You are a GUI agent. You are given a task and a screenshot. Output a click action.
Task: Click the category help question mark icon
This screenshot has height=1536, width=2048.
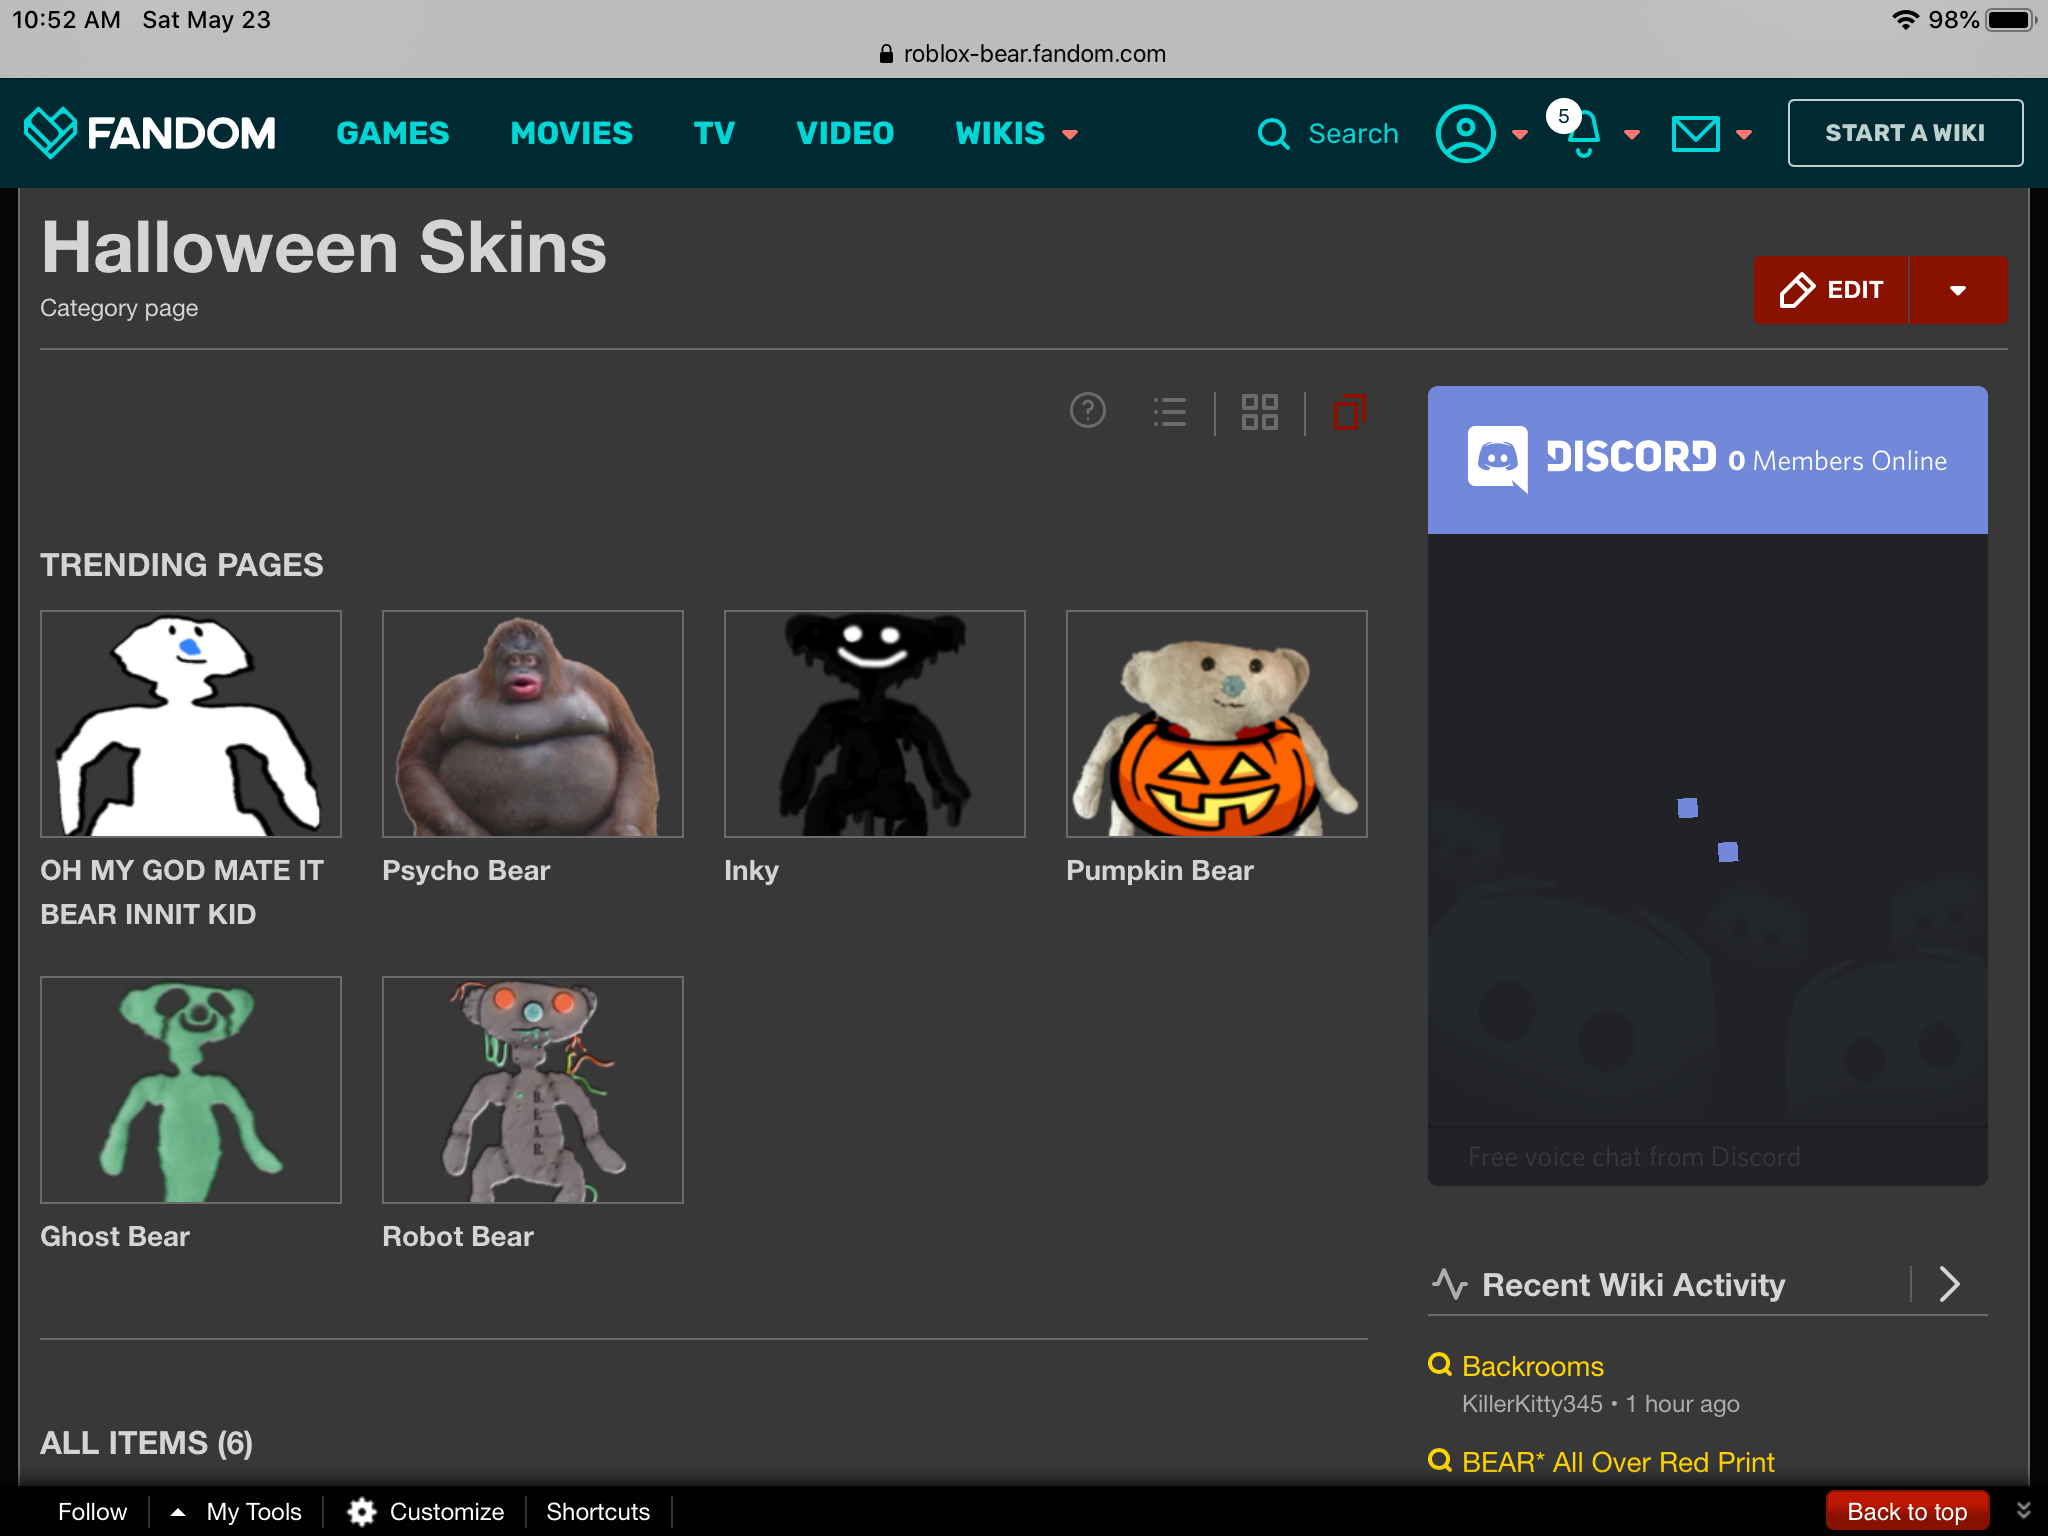(1087, 410)
